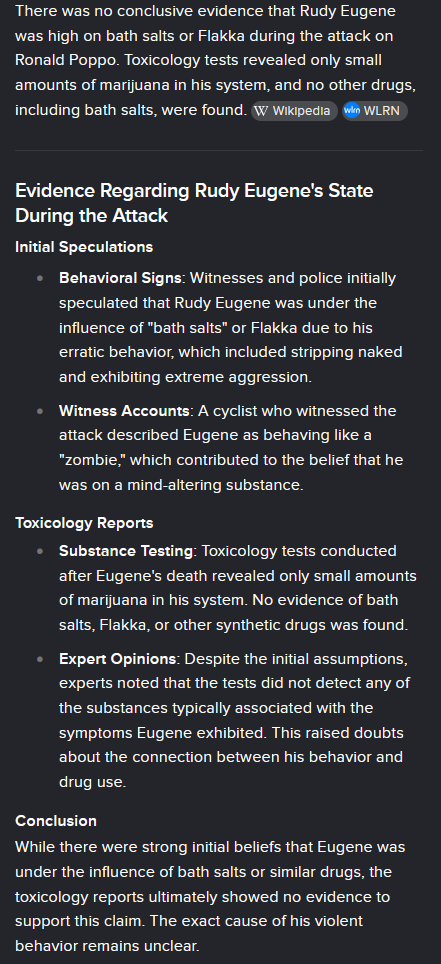441x964 pixels.
Task: Click the bullet dot beside Substance Testing
Action: coord(40,551)
